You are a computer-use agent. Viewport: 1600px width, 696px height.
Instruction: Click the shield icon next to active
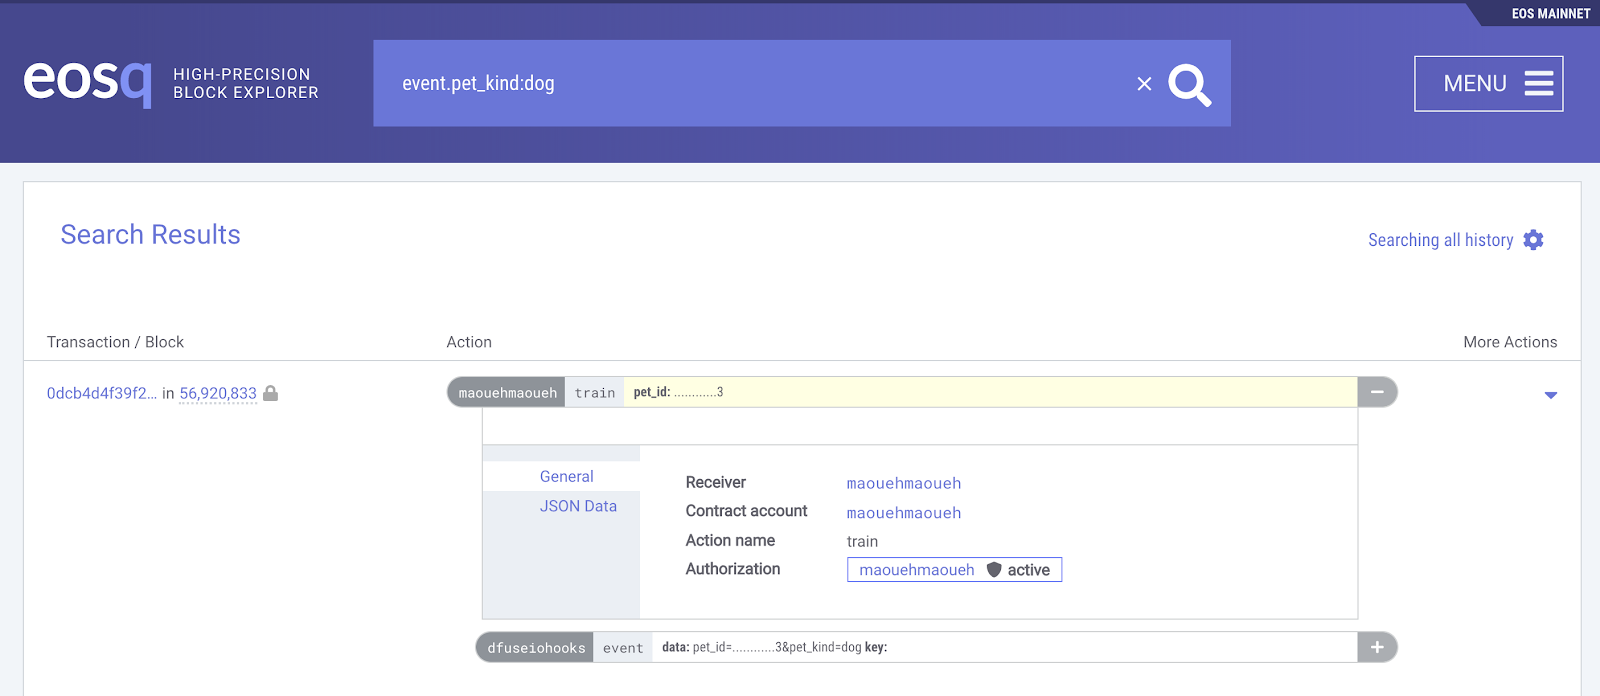pyautogui.click(x=994, y=569)
